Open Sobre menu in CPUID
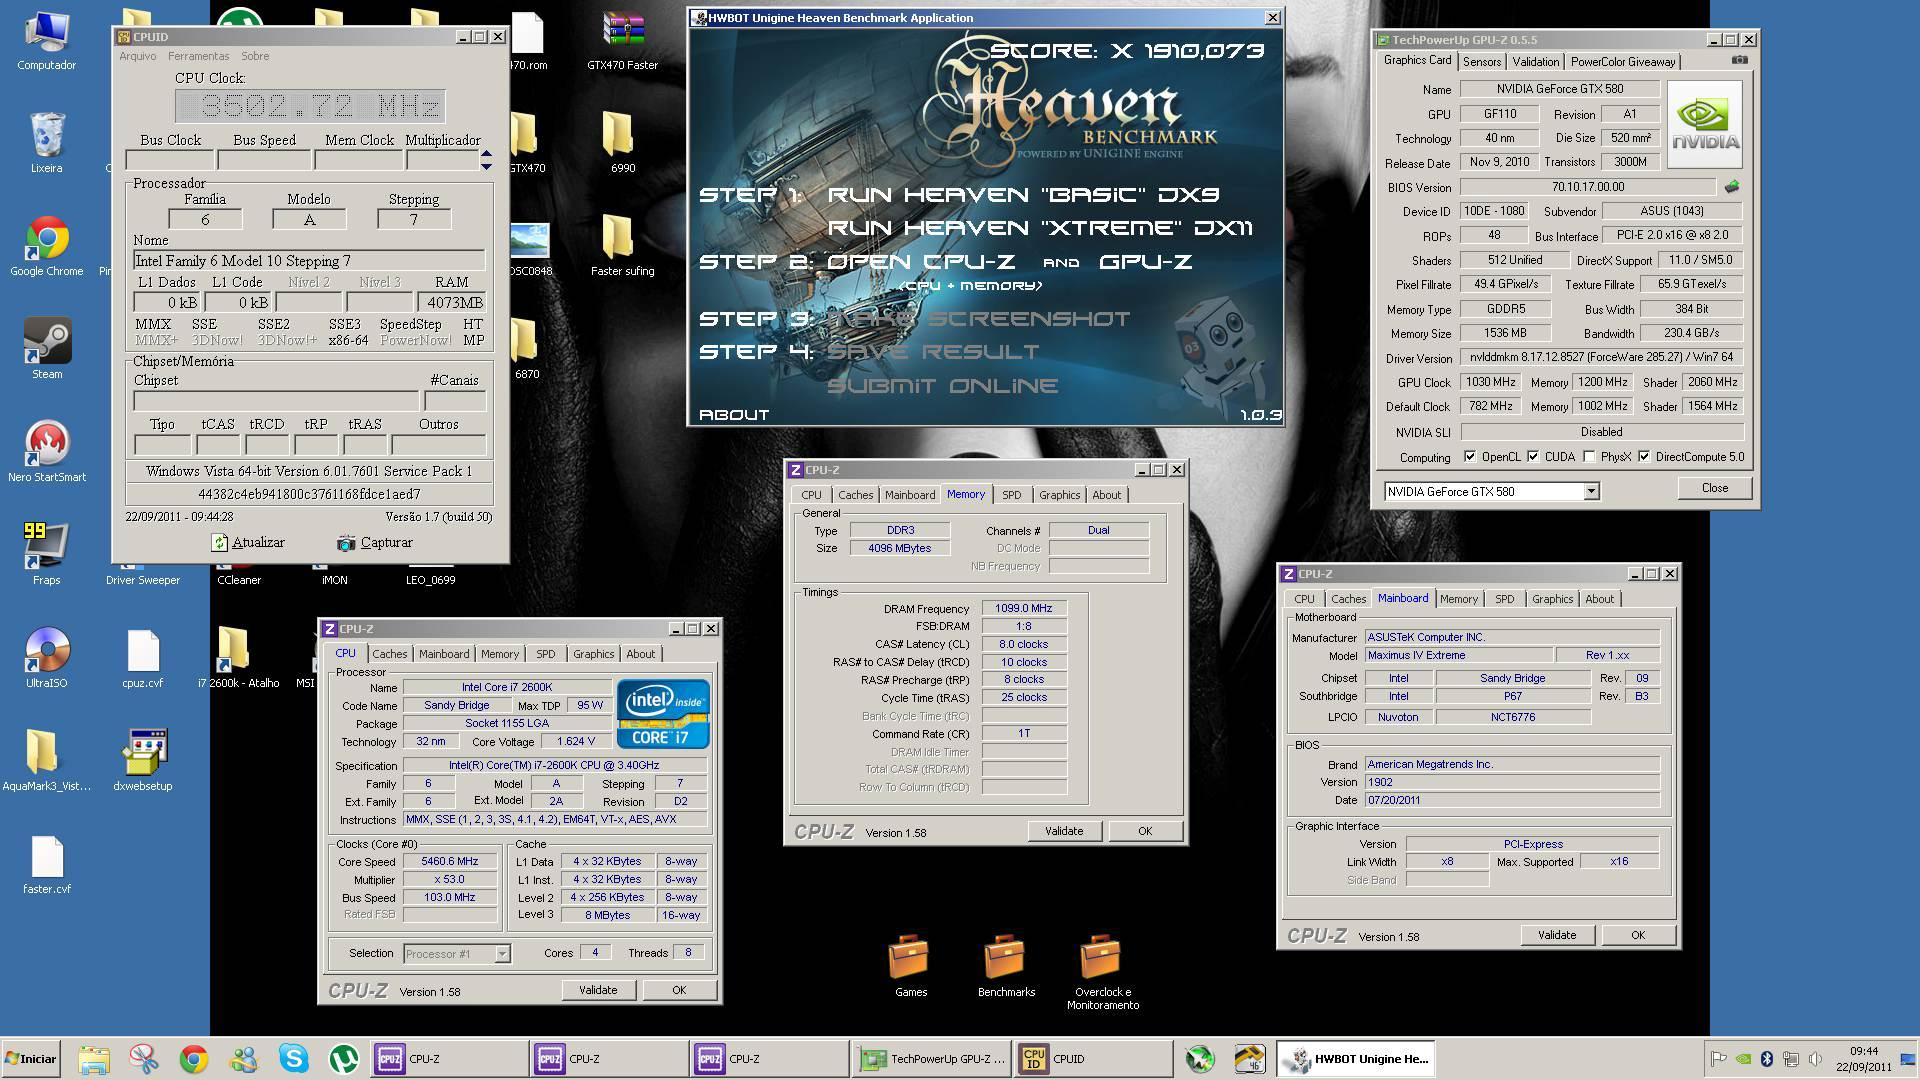This screenshot has width=1920, height=1080. (x=255, y=56)
